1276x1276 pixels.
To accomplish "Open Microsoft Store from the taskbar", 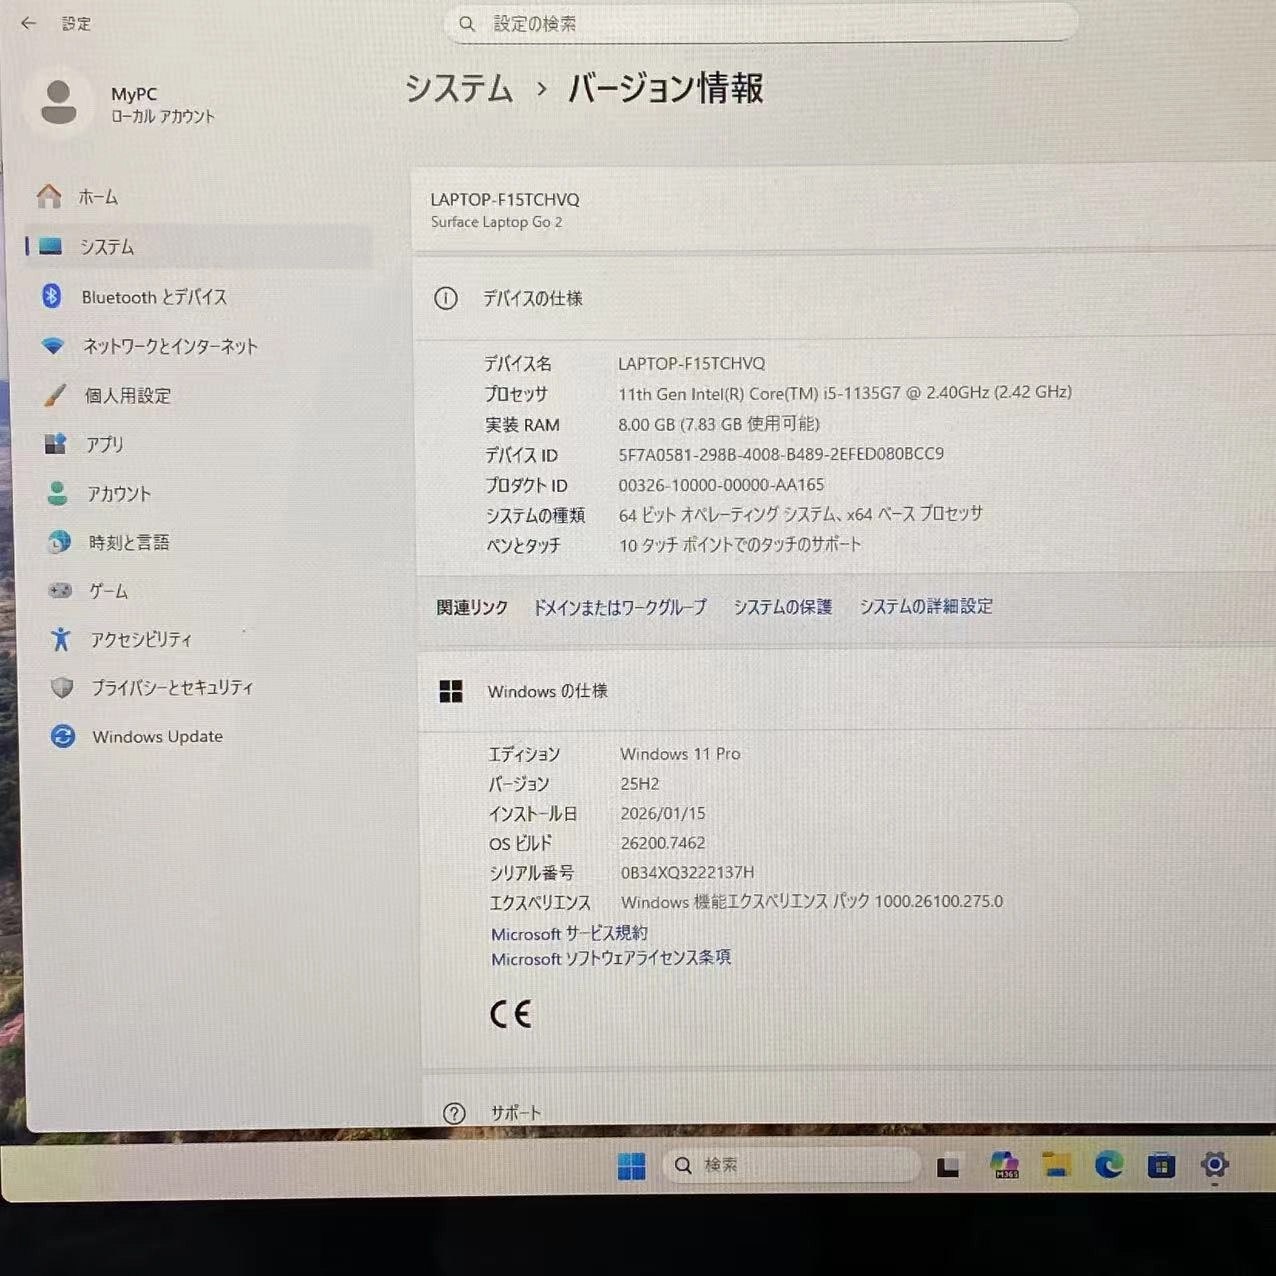I will tap(1161, 1165).
